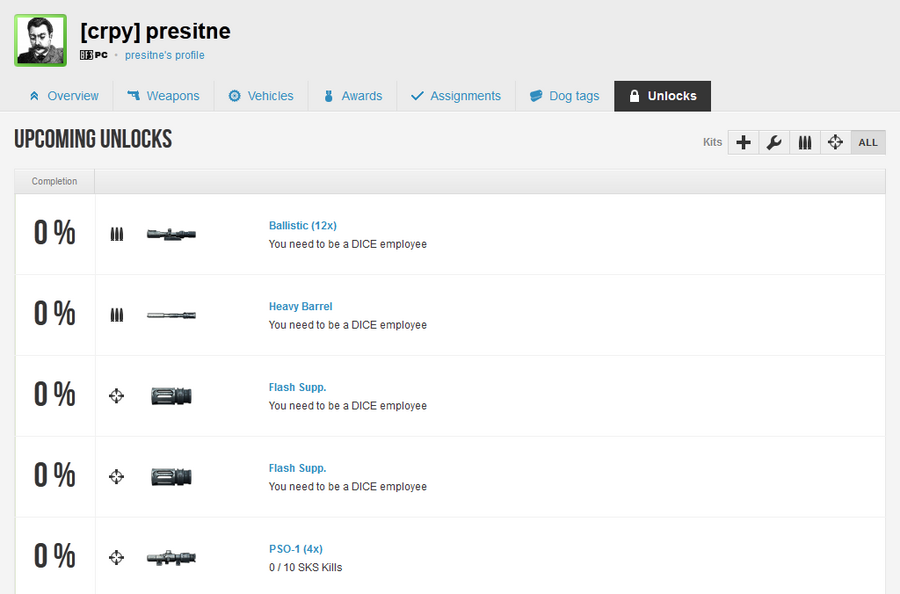Click the Completion column header
The width and height of the screenshot is (900, 594).
pos(54,181)
